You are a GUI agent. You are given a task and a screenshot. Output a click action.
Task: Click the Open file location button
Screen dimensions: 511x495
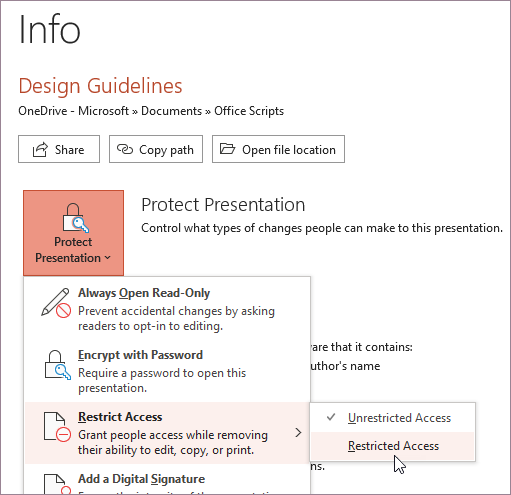coord(278,149)
